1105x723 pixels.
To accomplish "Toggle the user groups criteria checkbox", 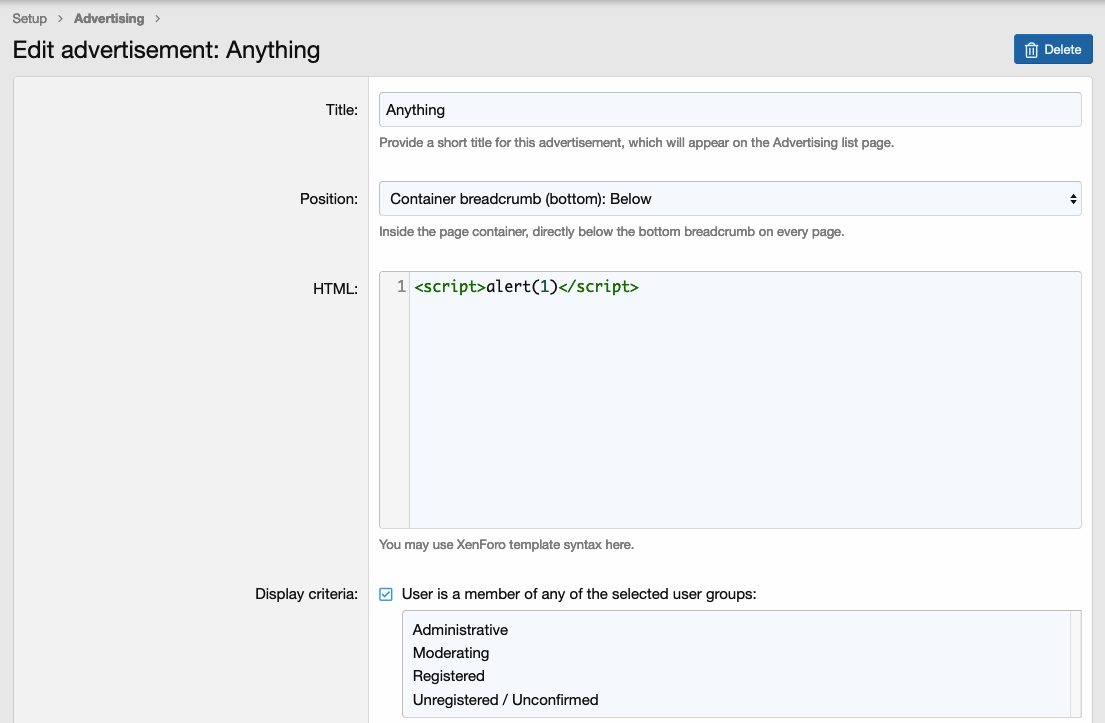I will pos(385,594).
